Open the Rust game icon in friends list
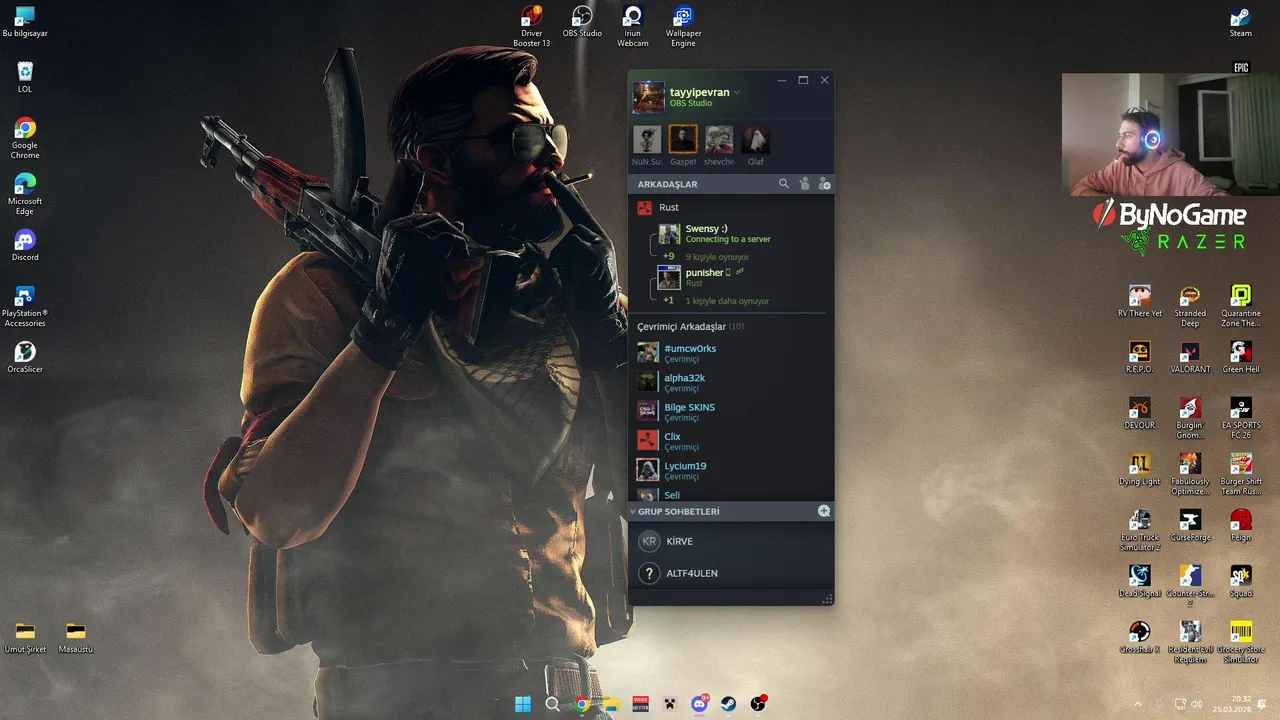This screenshot has width=1280, height=720. tap(645, 207)
